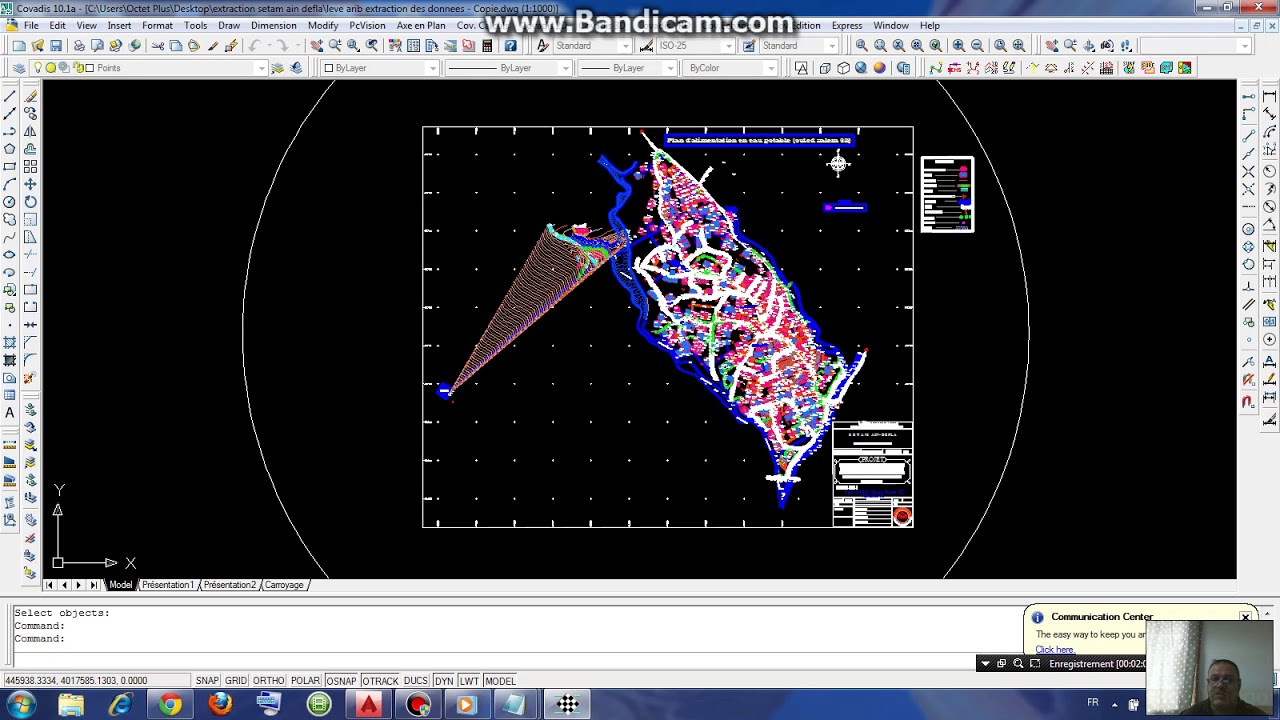This screenshot has height=720, width=1280.
Task: Select the Multiline Text 'A' tool
Action: 10,412
